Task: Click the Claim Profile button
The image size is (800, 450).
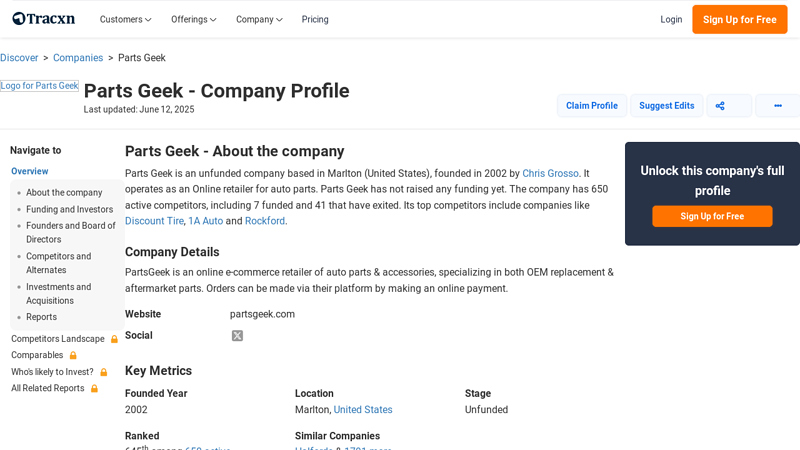Action: coord(591,106)
